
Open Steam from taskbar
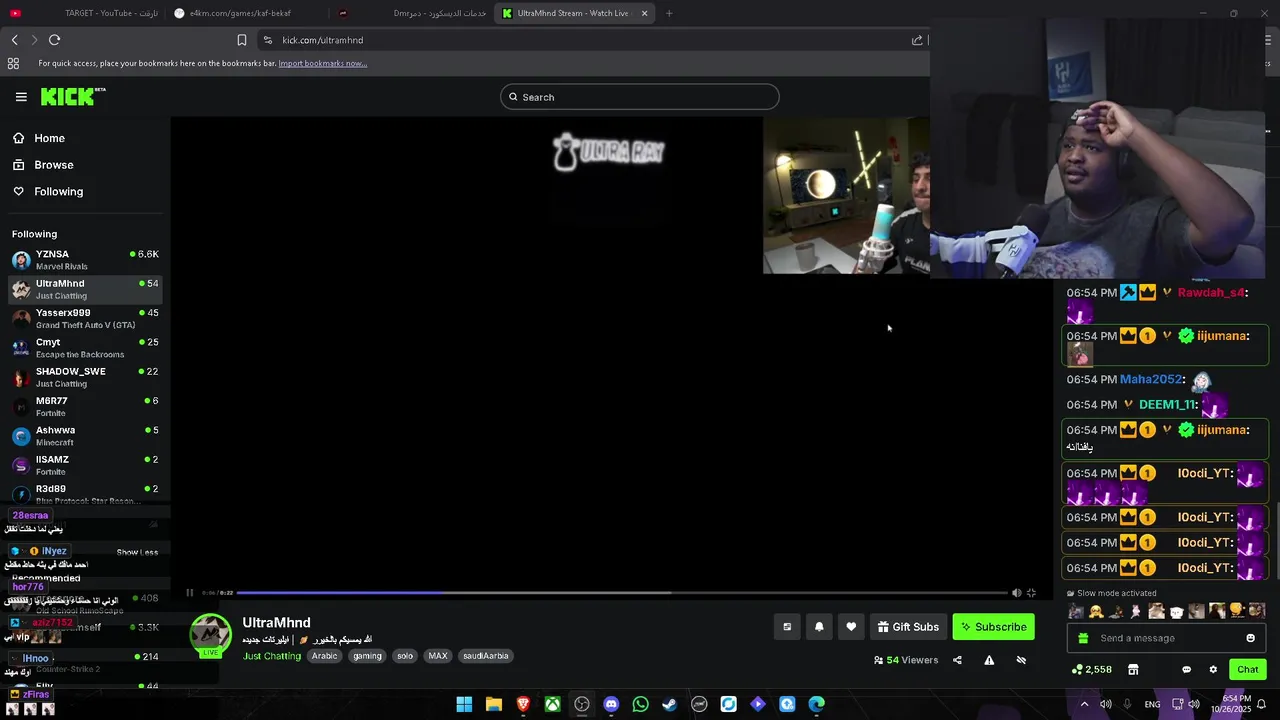click(669, 704)
